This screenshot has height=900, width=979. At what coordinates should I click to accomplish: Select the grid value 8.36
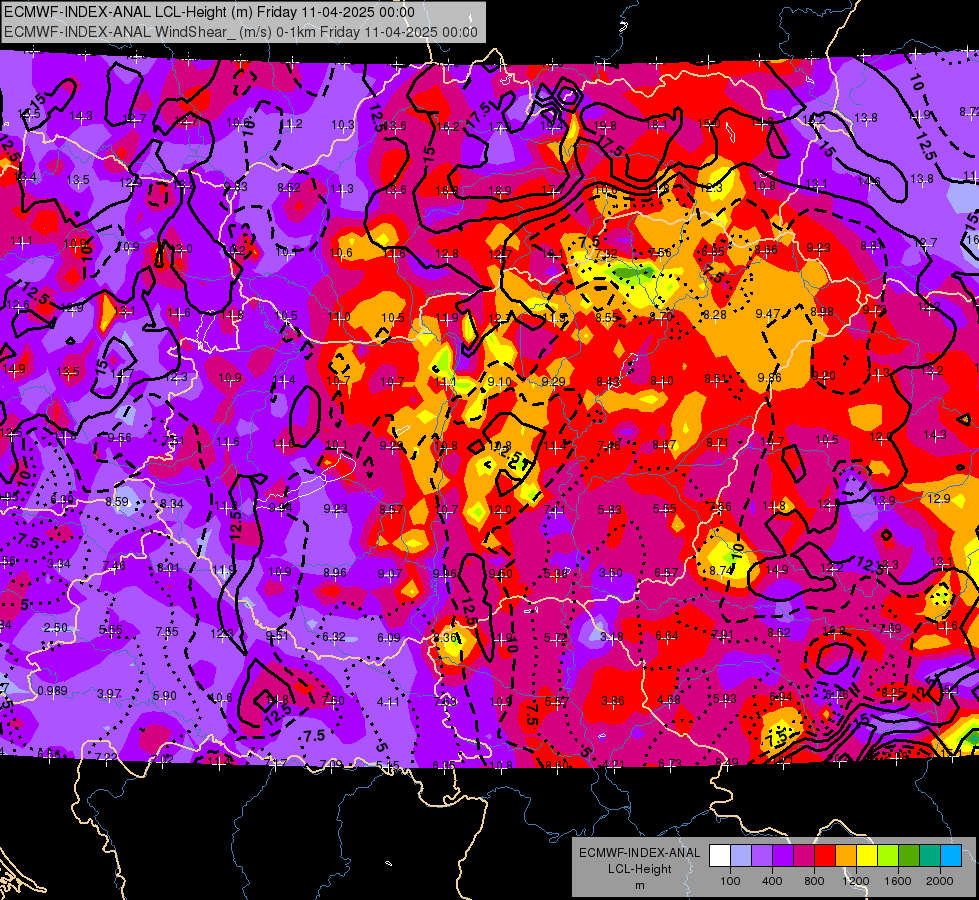pyautogui.click(x=445, y=638)
